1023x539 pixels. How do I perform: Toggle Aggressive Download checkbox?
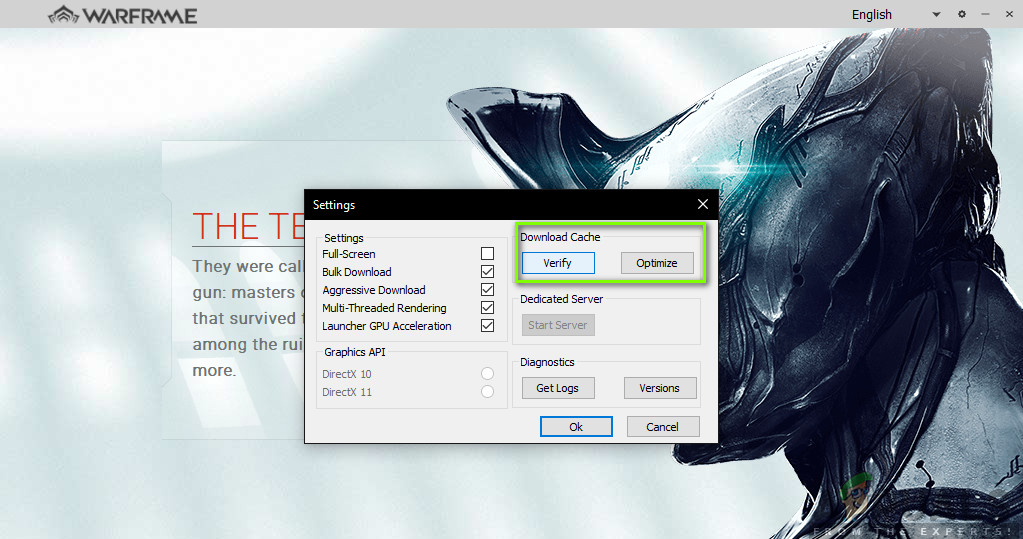tap(487, 289)
